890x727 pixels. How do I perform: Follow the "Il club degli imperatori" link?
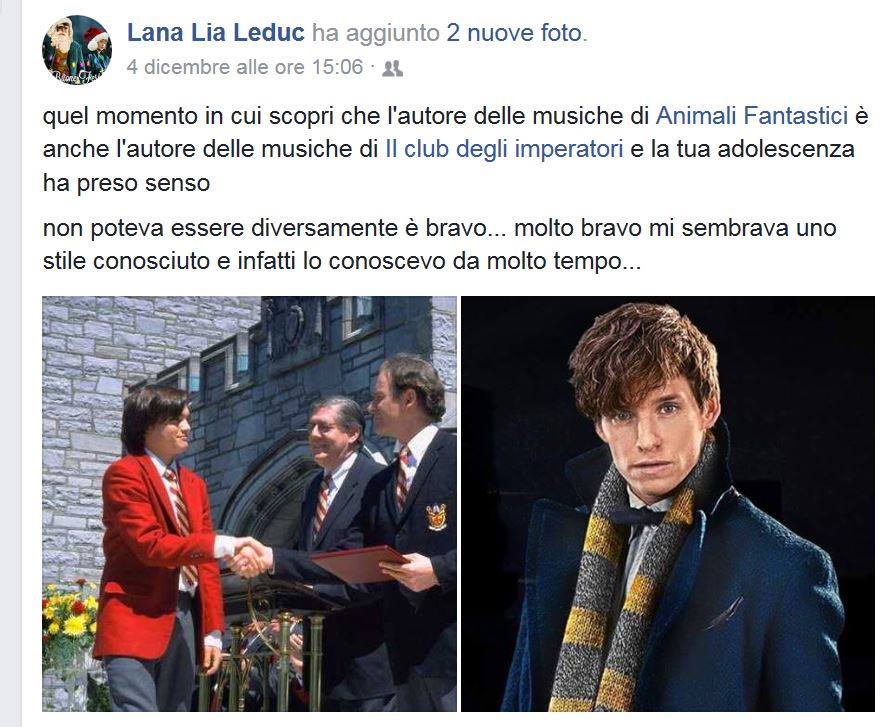504,149
